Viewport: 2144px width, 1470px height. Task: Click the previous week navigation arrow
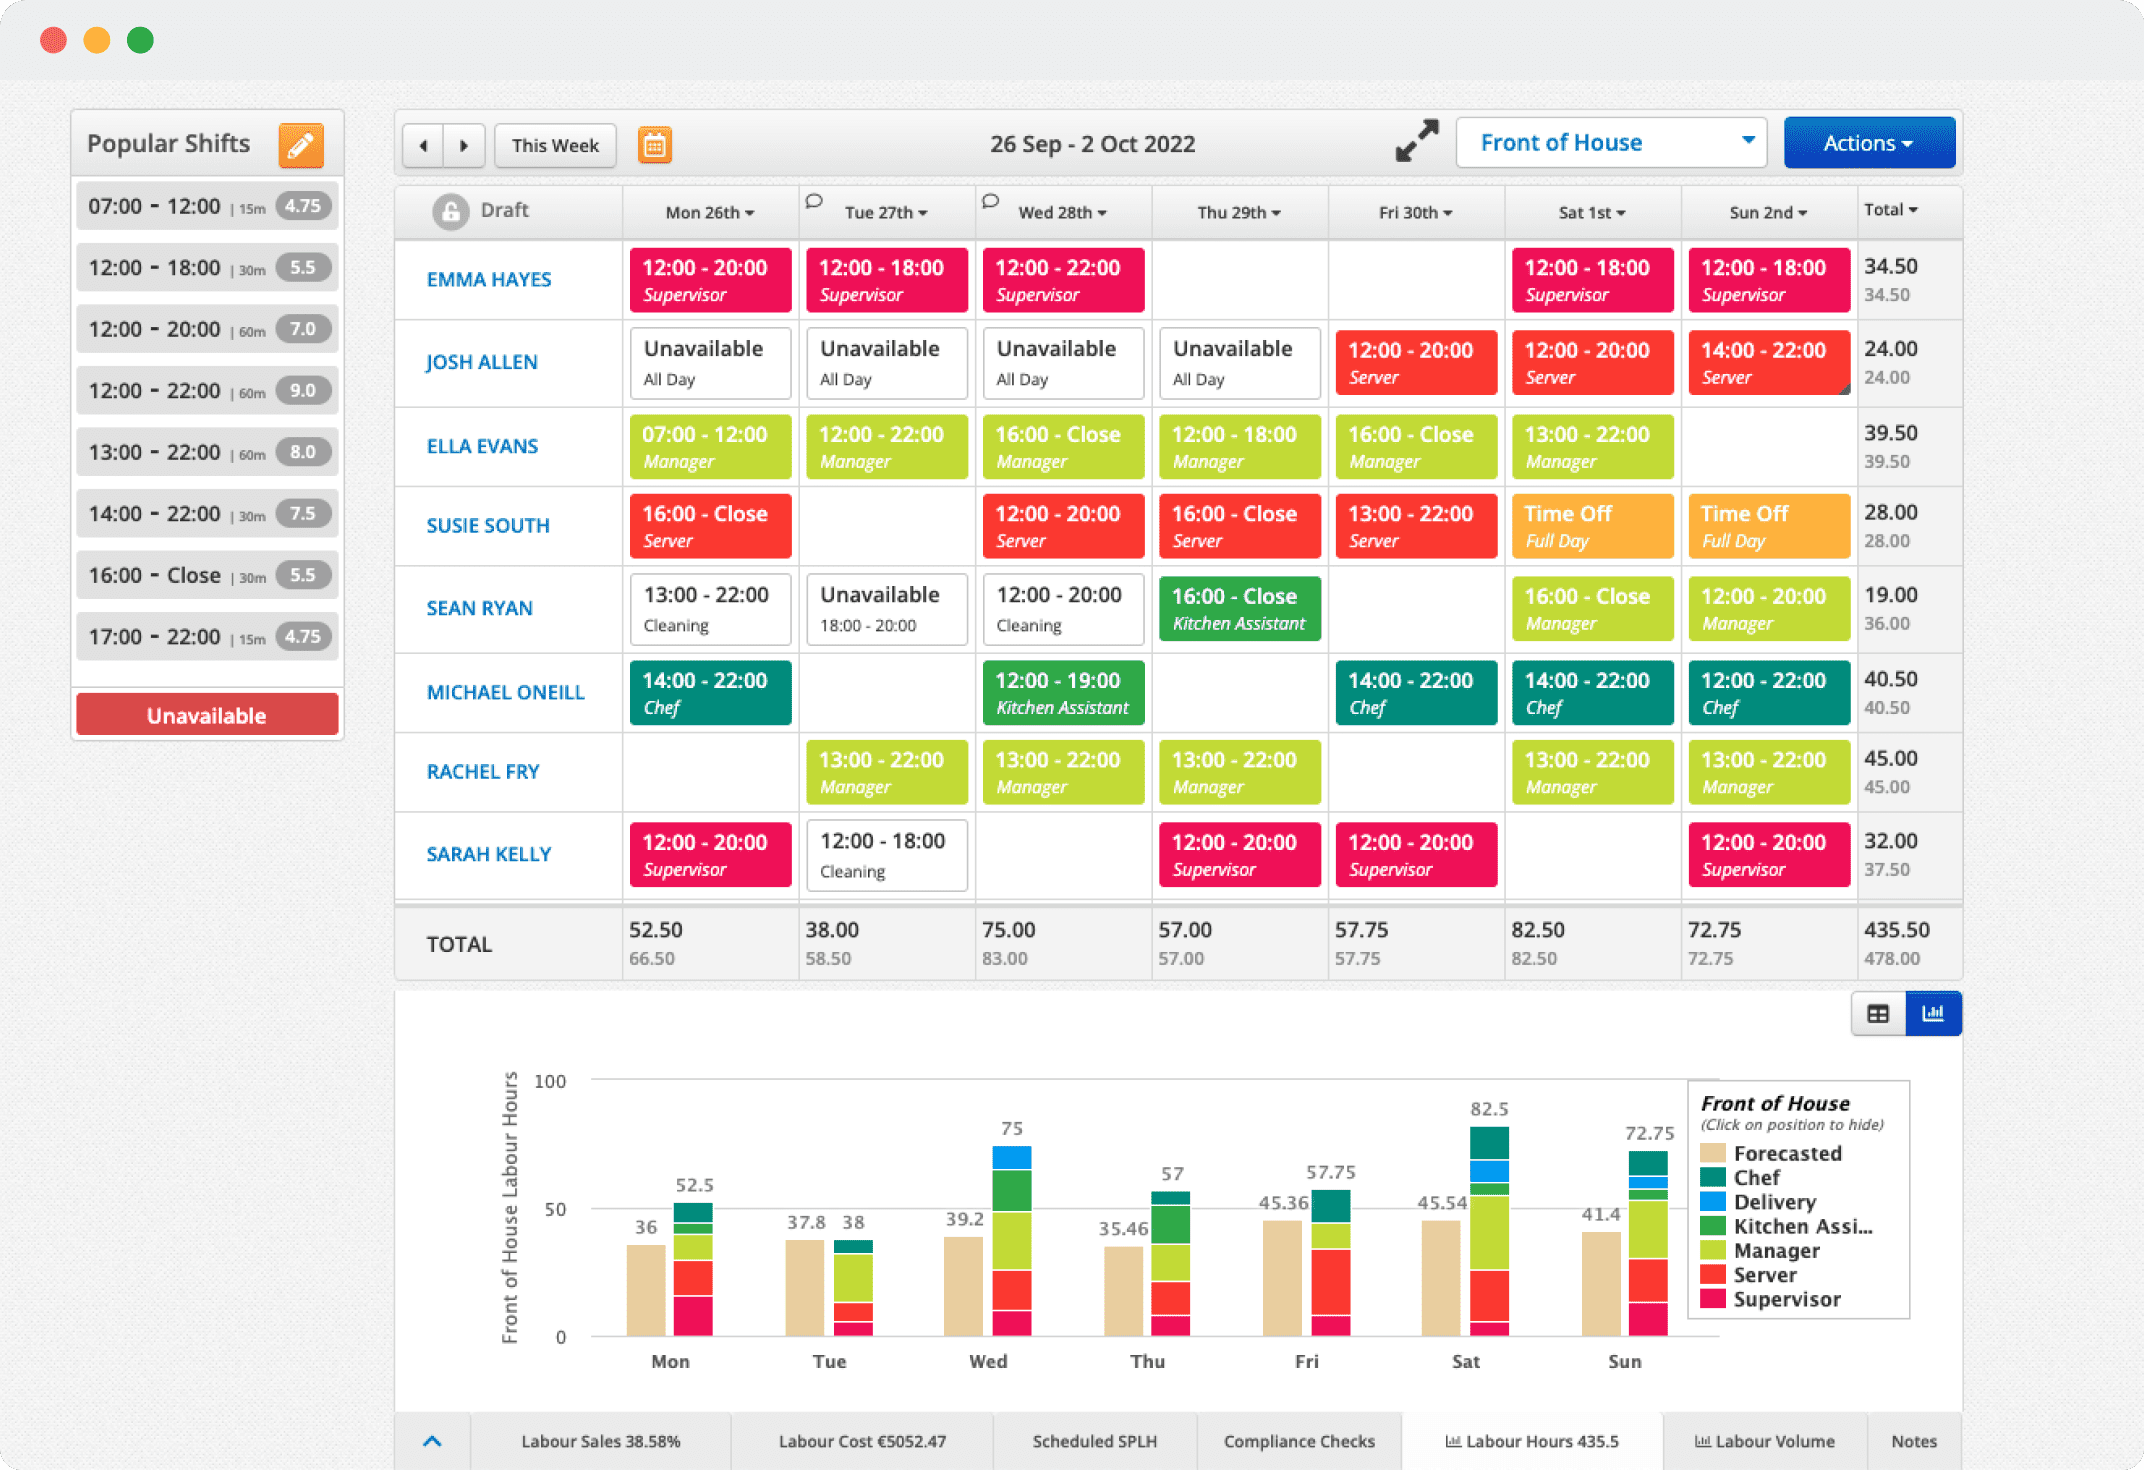(x=425, y=145)
